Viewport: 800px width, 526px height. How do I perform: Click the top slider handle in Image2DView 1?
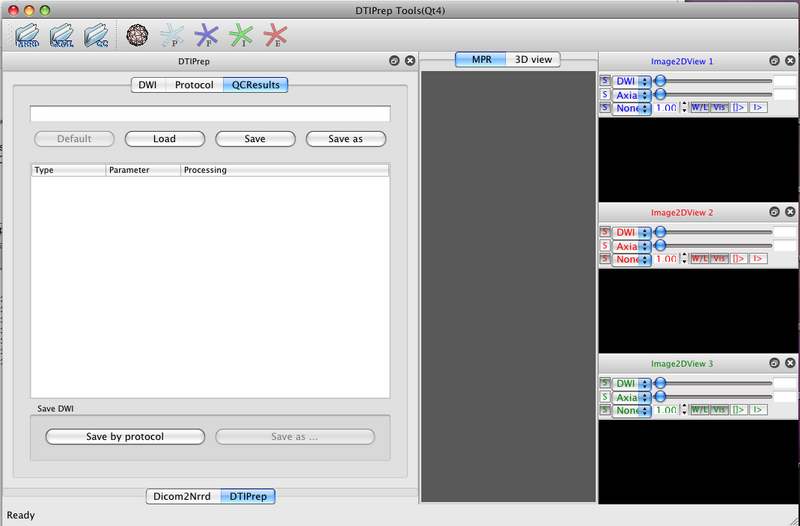[660, 80]
